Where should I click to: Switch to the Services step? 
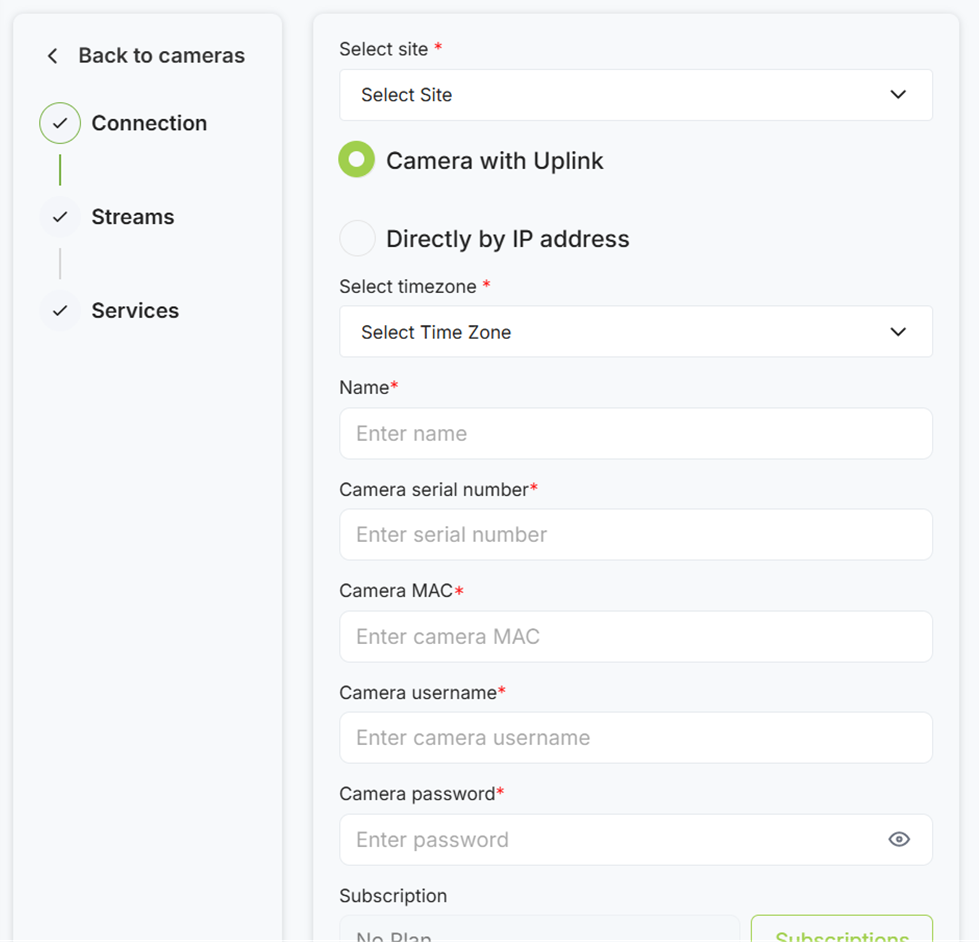point(135,311)
